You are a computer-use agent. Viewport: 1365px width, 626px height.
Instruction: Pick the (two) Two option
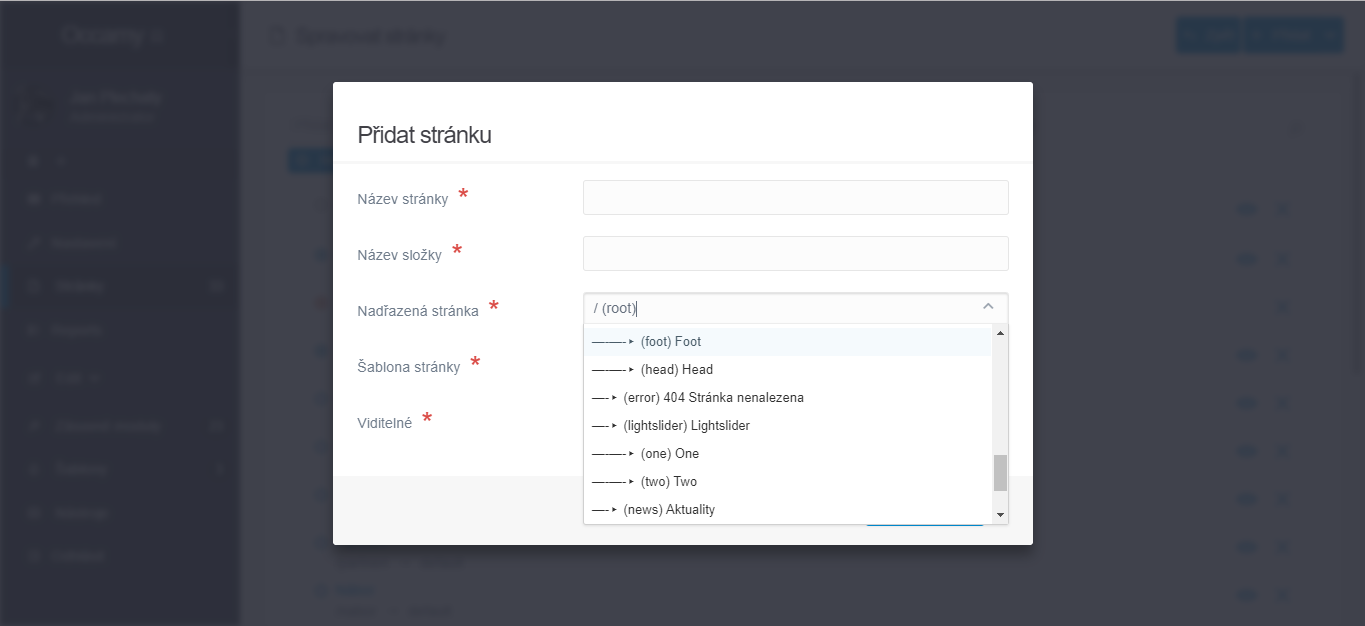(x=787, y=481)
